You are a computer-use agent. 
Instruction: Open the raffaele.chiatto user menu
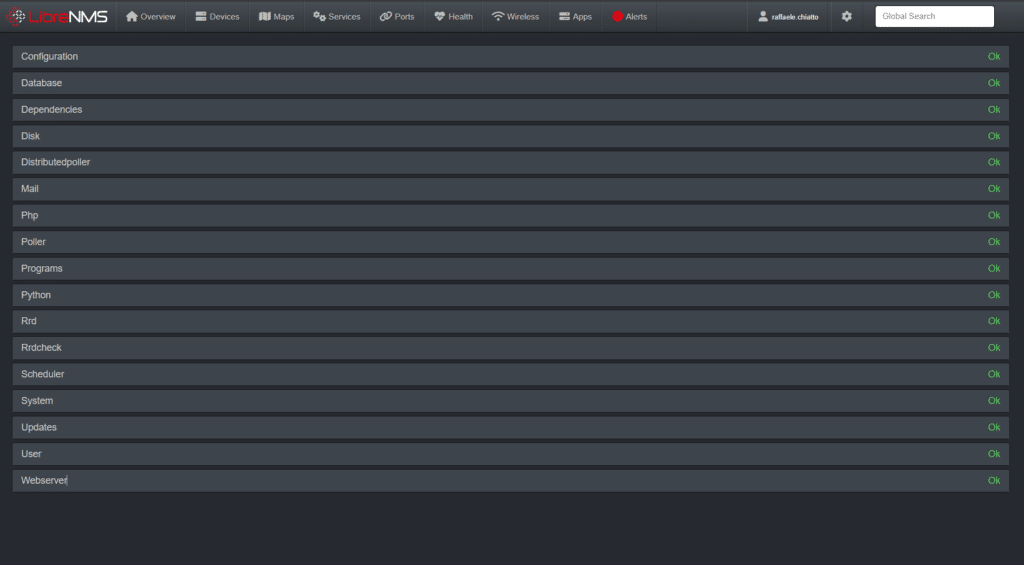tap(789, 17)
